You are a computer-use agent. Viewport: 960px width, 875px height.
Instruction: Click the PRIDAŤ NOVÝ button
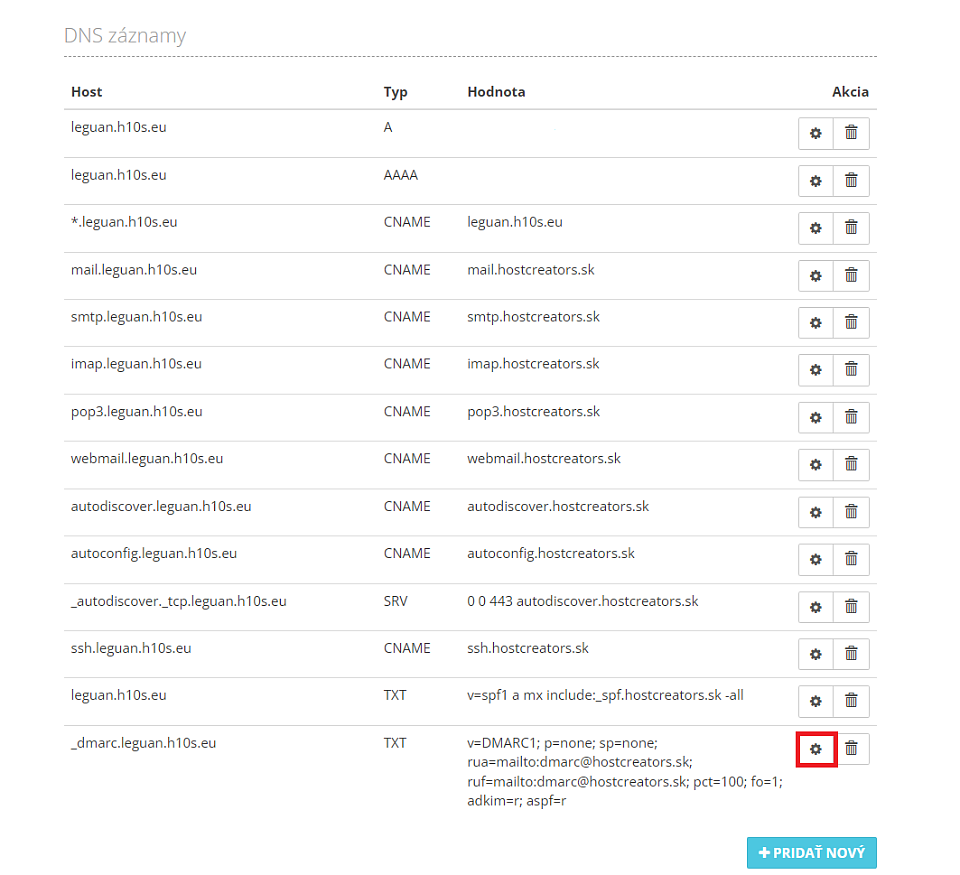[811, 852]
